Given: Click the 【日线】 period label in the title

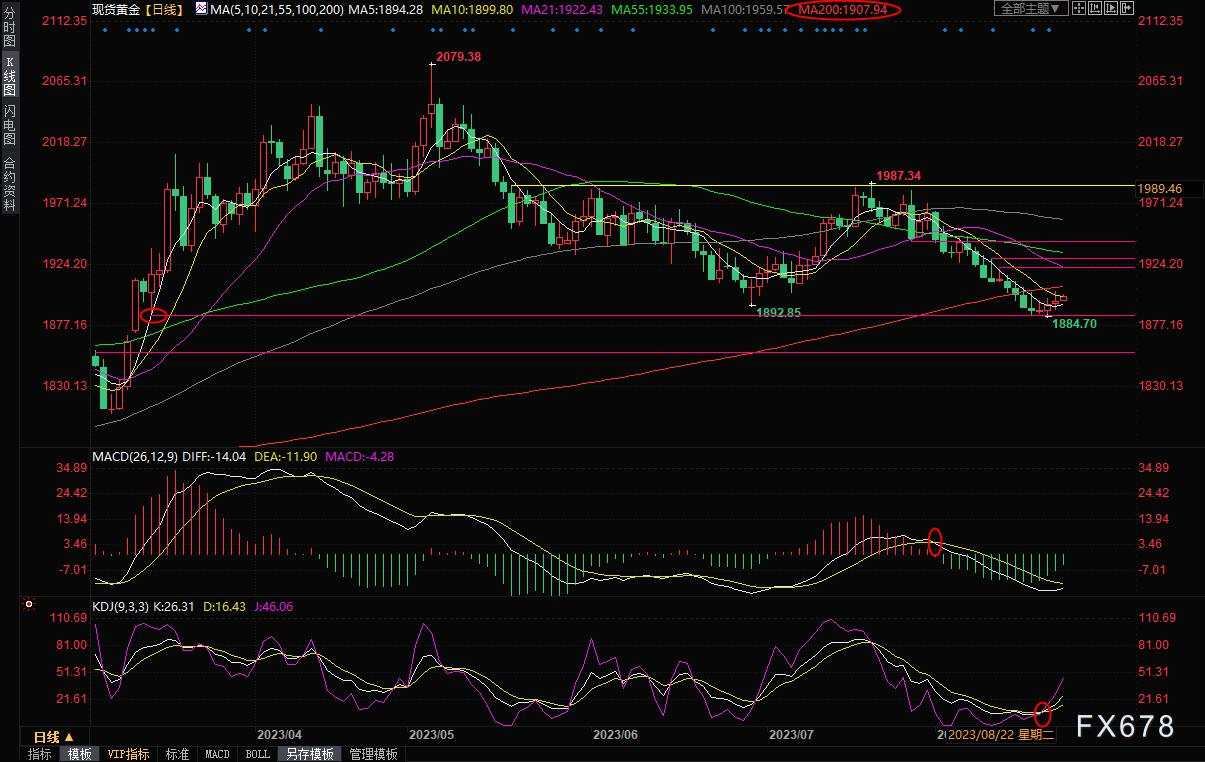Looking at the screenshot, I should 163,9.
